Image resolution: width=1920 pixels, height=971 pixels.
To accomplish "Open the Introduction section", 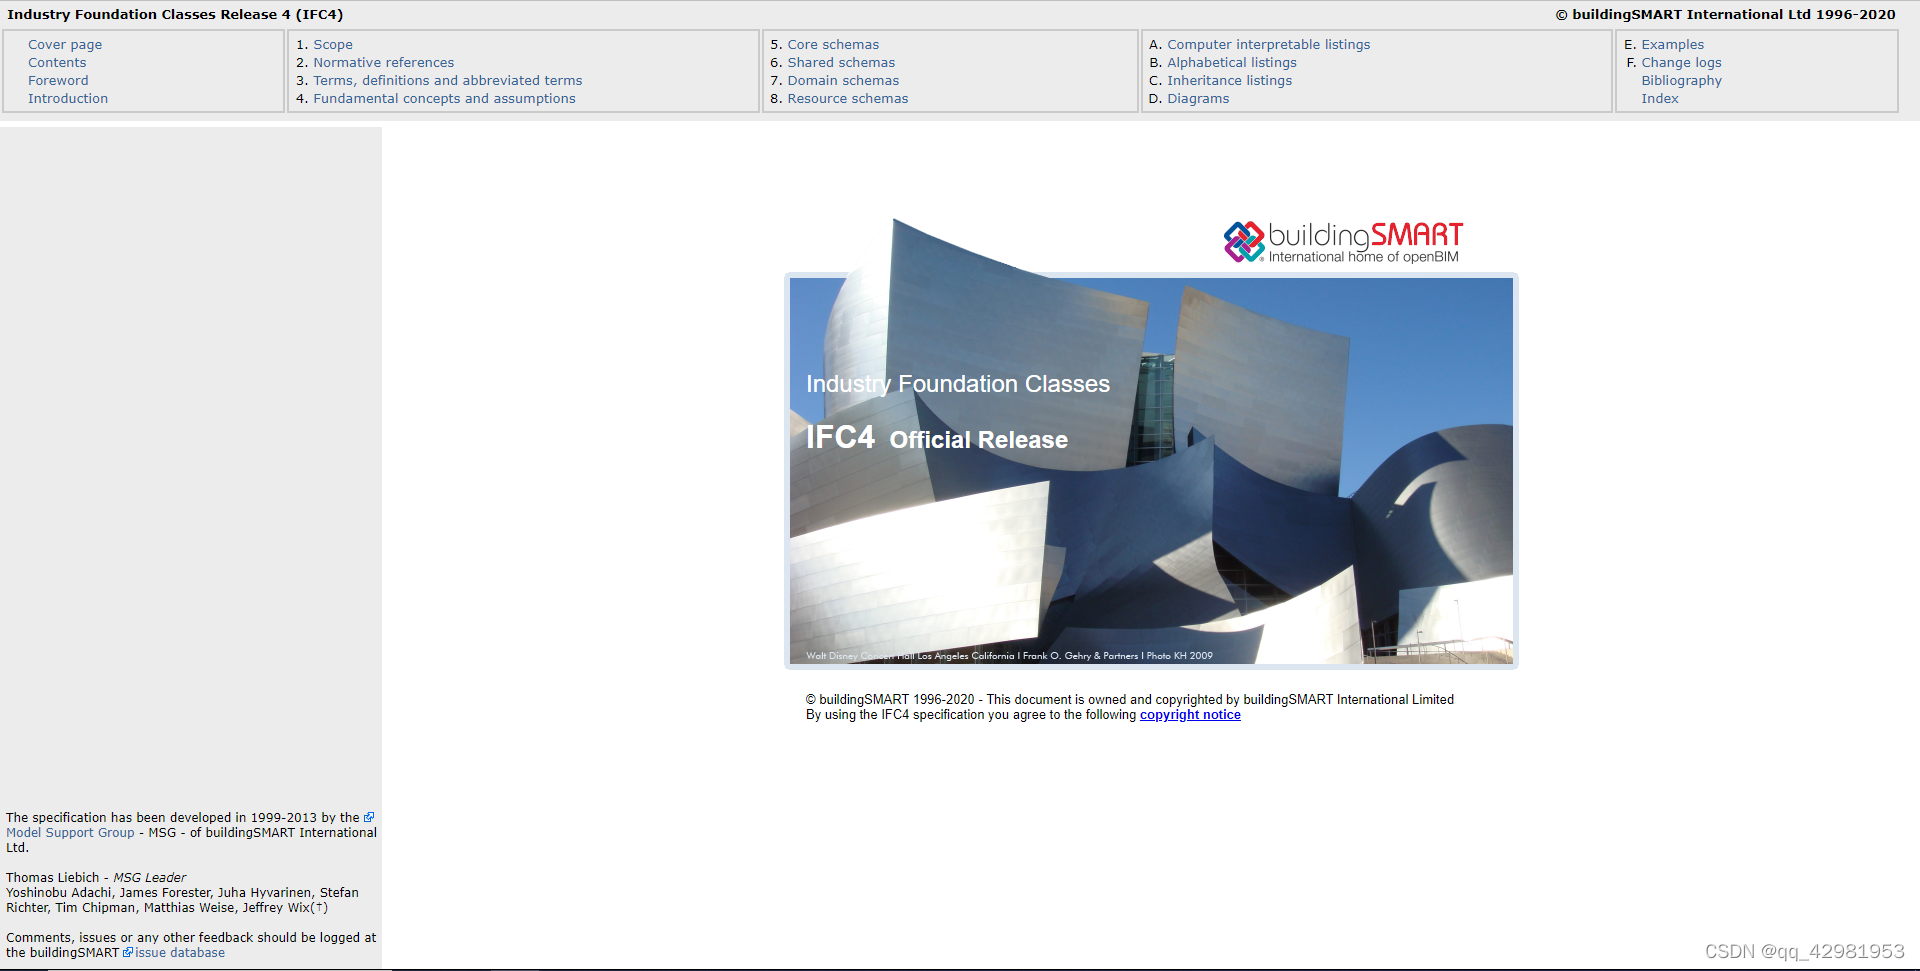I will pos(68,99).
